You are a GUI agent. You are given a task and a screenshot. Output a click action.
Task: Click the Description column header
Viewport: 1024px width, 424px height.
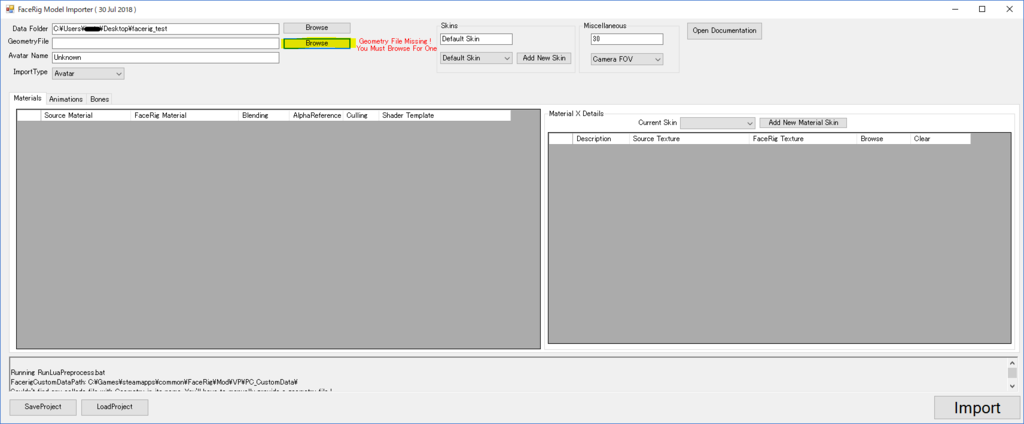click(601, 139)
